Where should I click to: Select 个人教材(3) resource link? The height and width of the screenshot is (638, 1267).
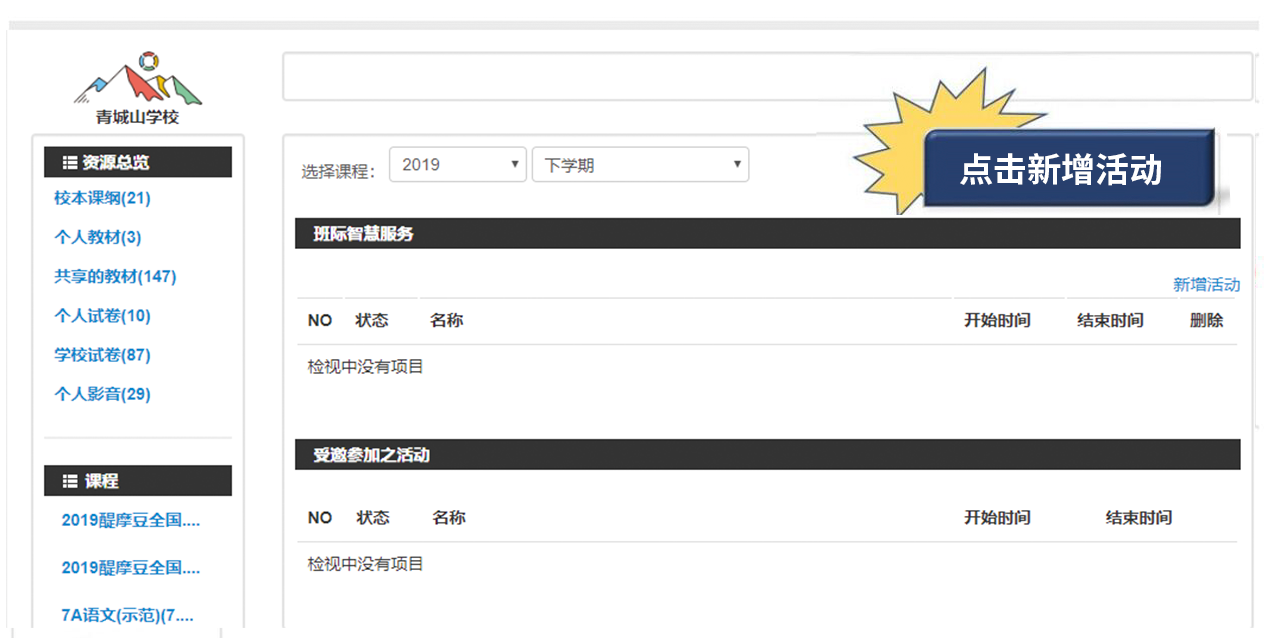click(x=97, y=237)
